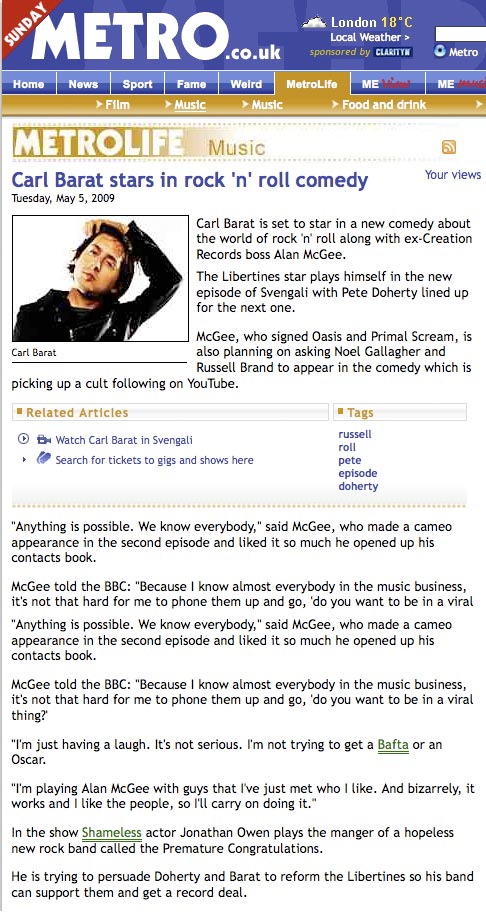Click the orange RSS feed icon
Screen dimensions: 486x915
(x=449, y=147)
